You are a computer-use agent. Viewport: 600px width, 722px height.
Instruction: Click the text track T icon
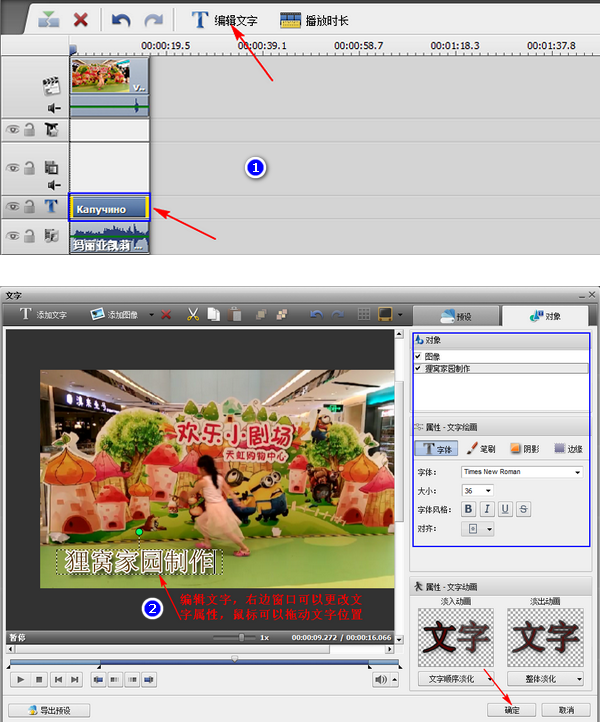[51, 206]
